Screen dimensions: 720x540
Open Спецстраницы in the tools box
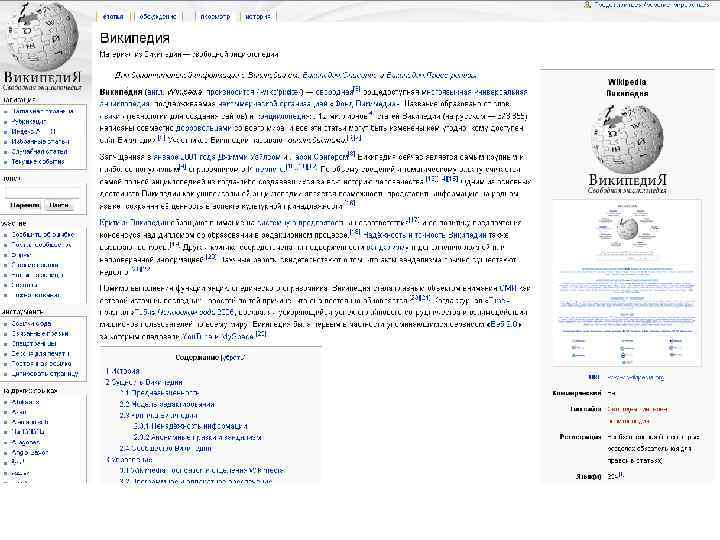pos(34,344)
